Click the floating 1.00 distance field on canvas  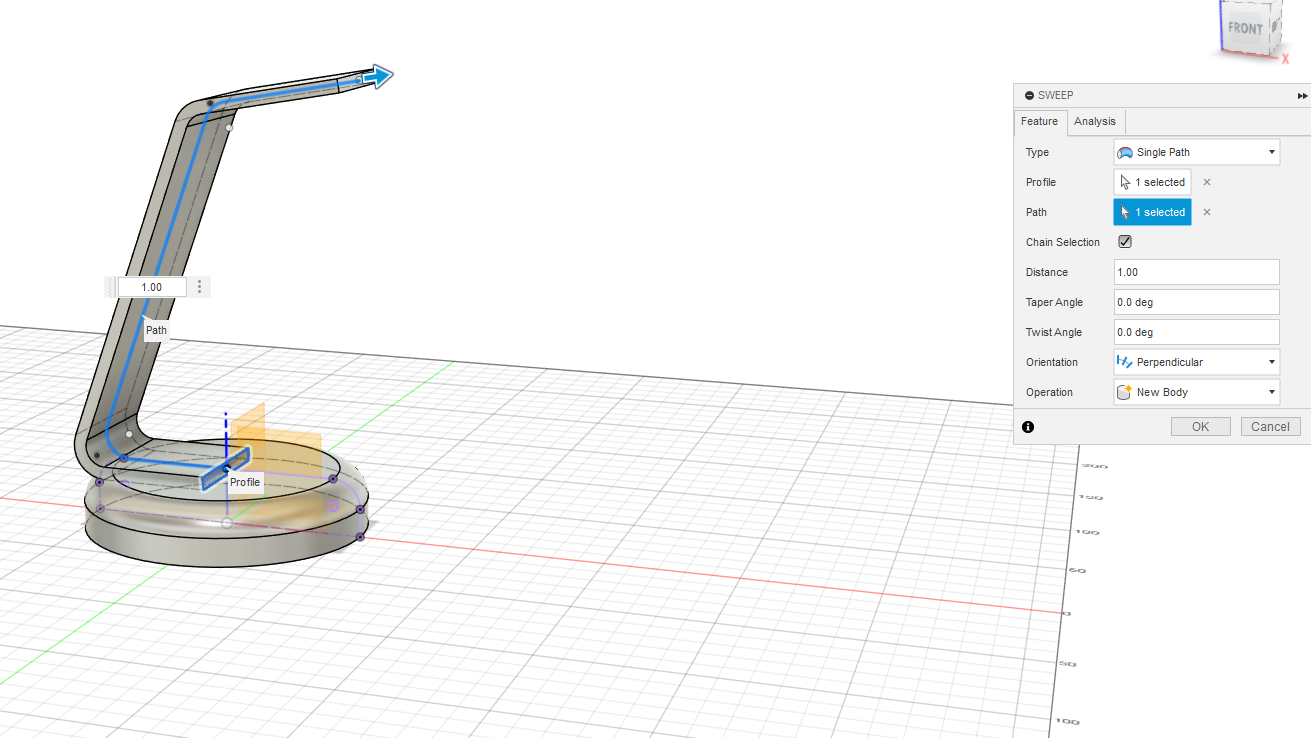[153, 287]
